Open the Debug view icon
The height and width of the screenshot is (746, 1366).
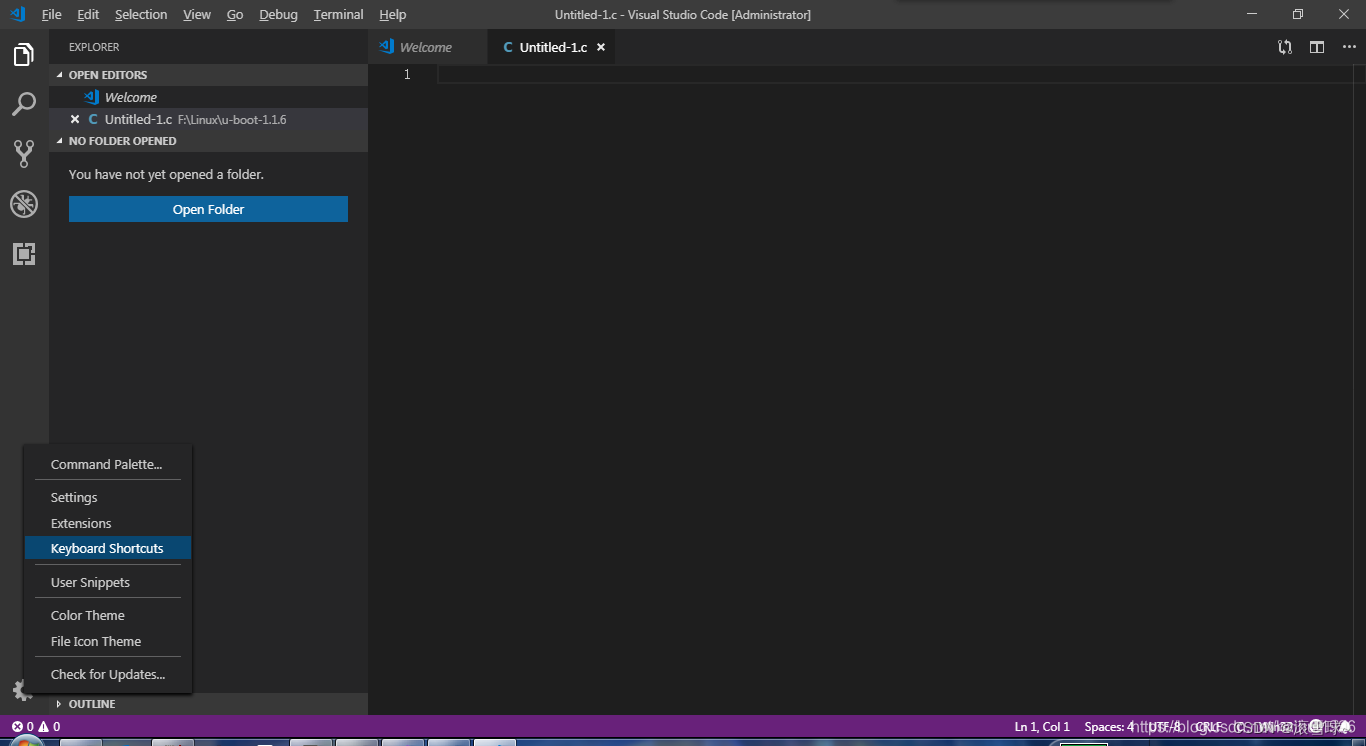click(24, 204)
